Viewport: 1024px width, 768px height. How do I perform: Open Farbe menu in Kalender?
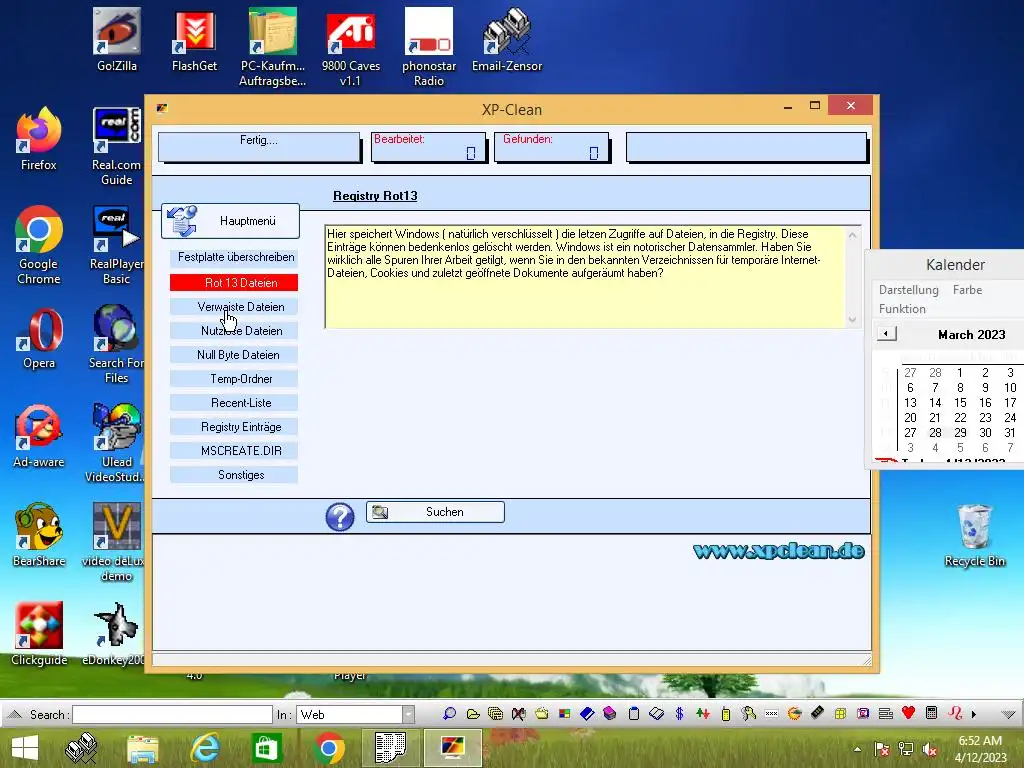pos(967,290)
